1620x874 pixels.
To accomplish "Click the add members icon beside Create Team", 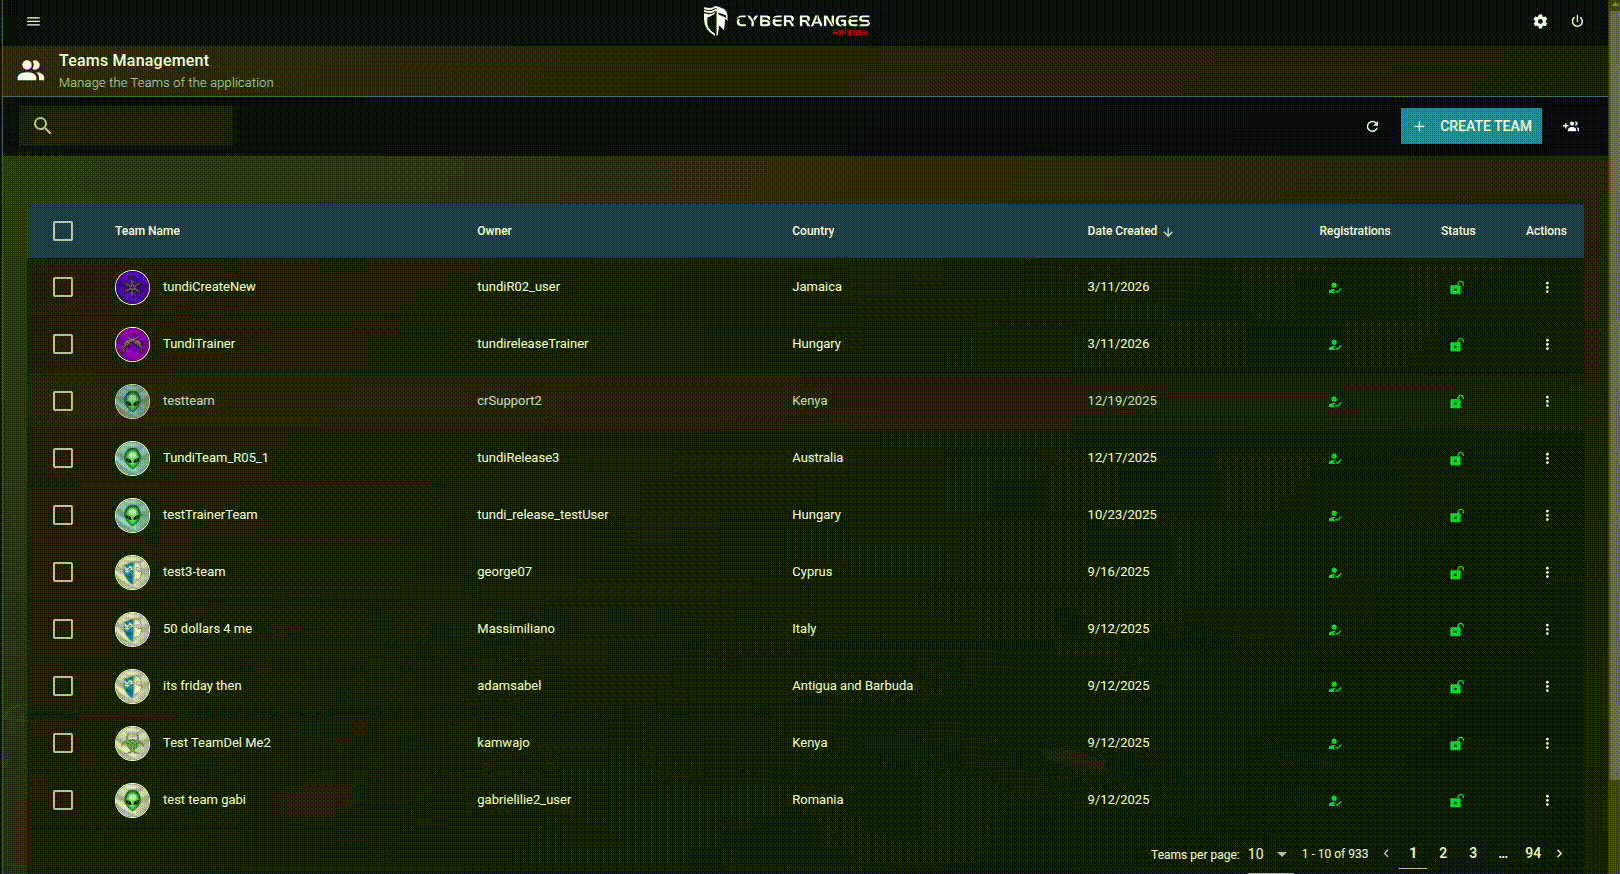I will (x=1571, y=126).
